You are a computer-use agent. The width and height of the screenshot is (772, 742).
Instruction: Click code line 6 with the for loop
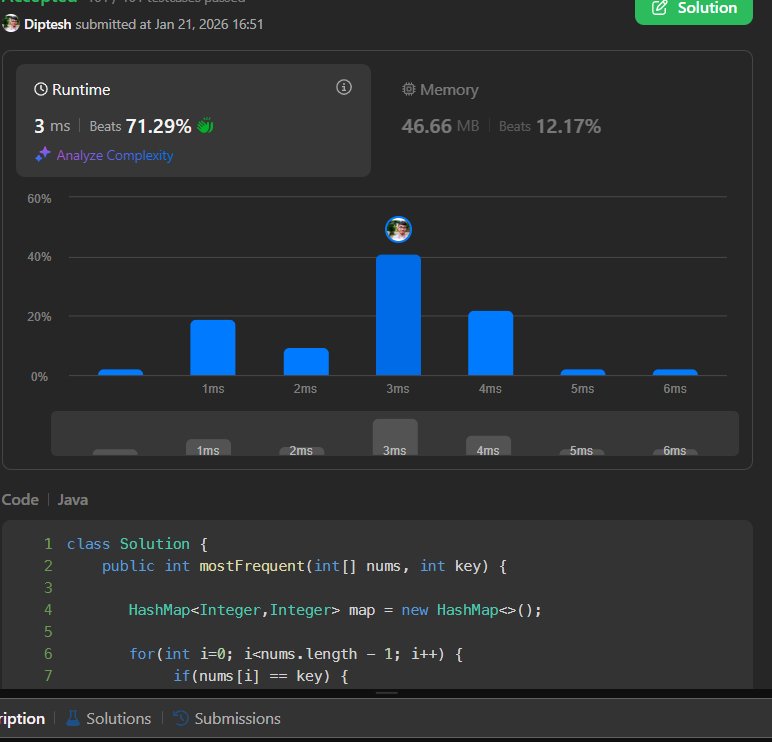coord(295,654)
